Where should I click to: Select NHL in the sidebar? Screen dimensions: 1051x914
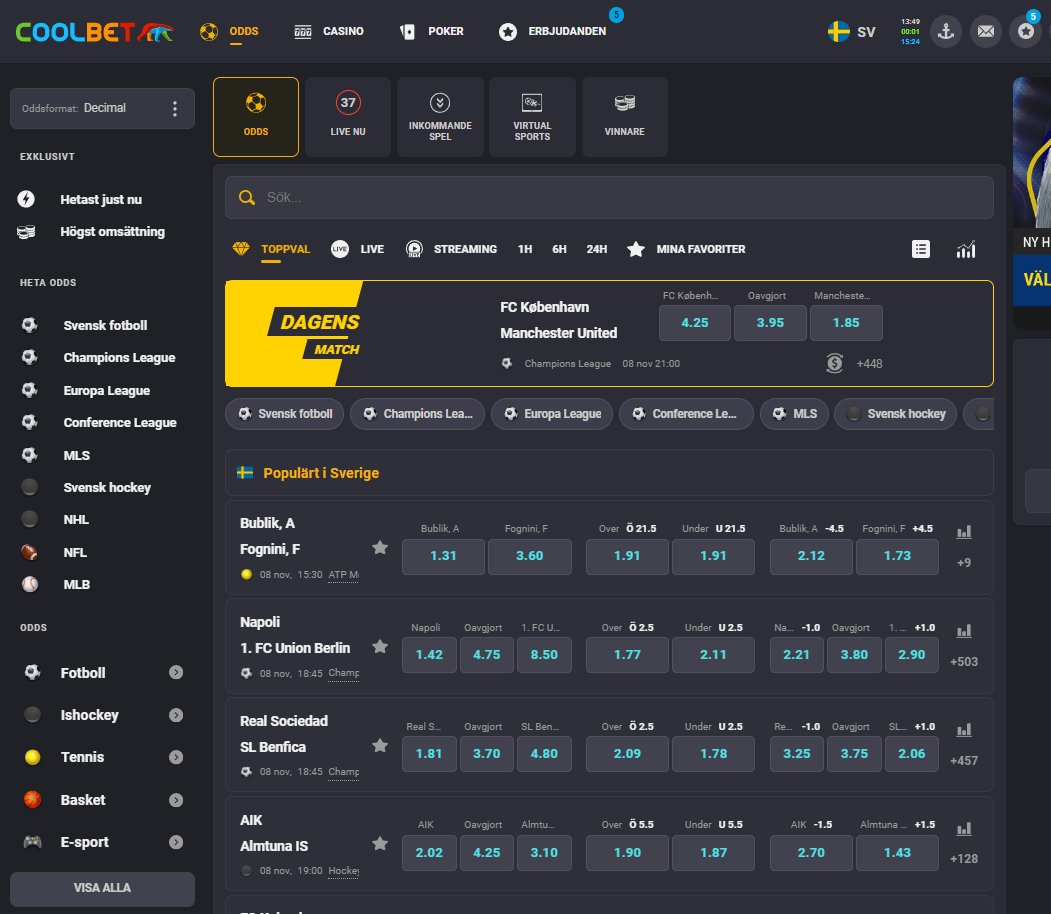76,520
